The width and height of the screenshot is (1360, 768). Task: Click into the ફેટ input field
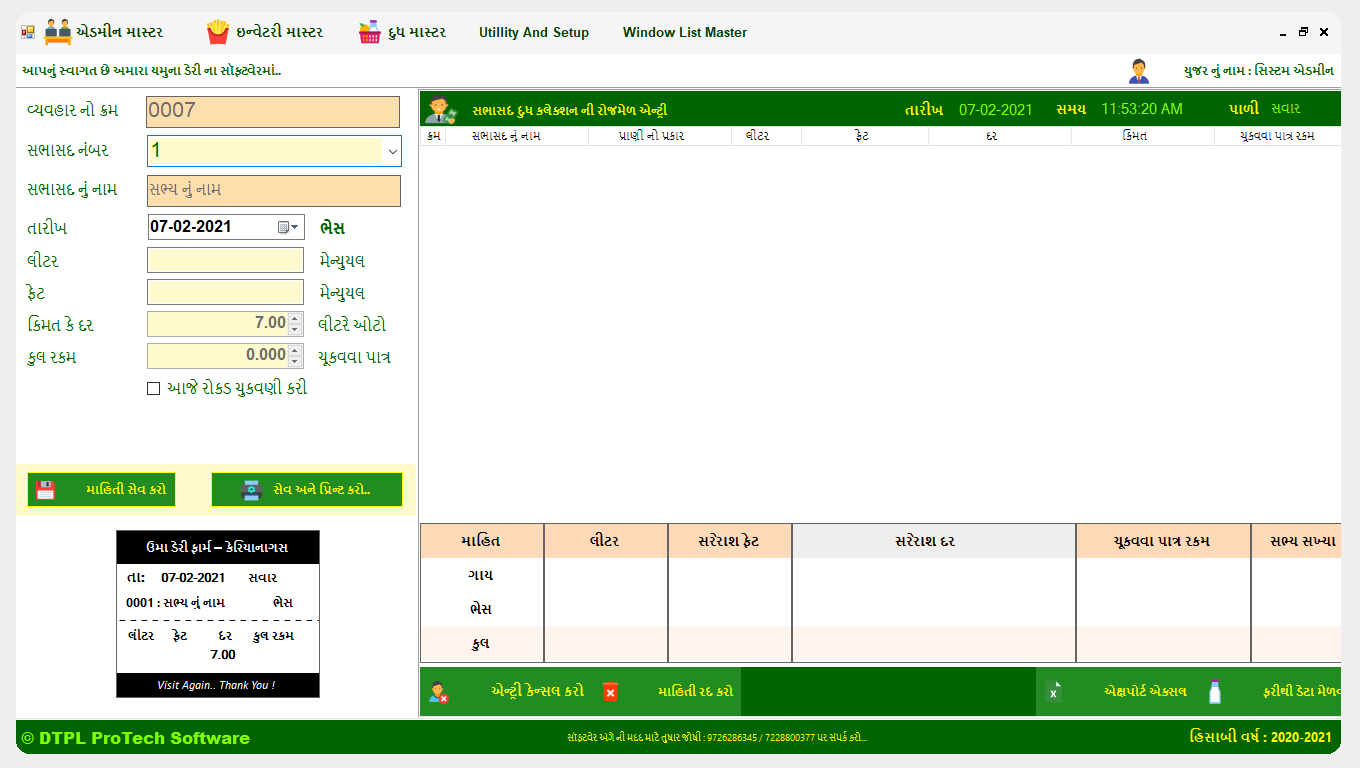tap(225, 292)
